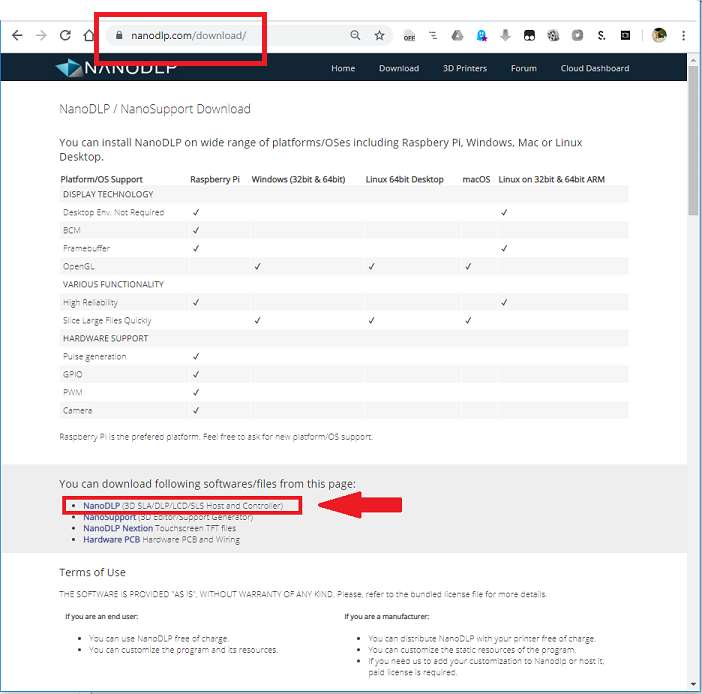This screenshot has height=694, width=702.
Task: Click the 'Camera' row label
Action: point(77,410)
